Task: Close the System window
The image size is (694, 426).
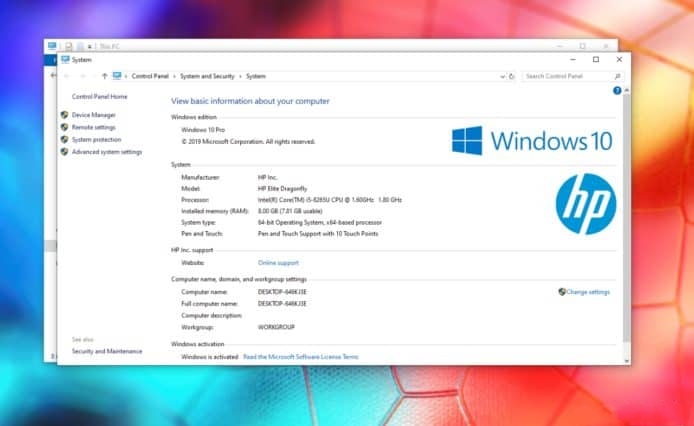Action: point(619,60)
